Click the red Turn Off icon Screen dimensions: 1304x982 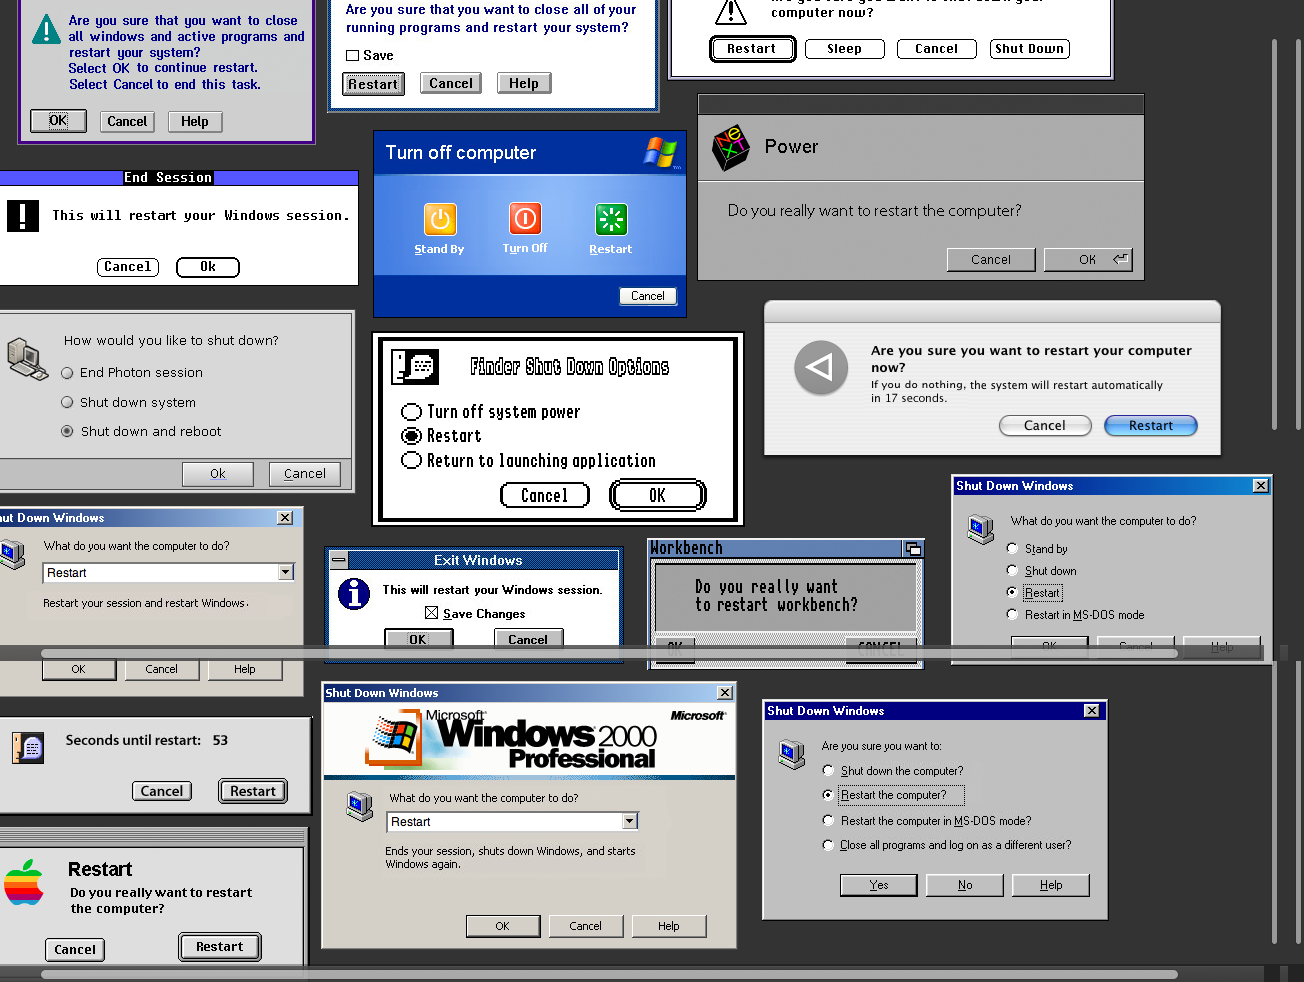[x=525, y=218]
